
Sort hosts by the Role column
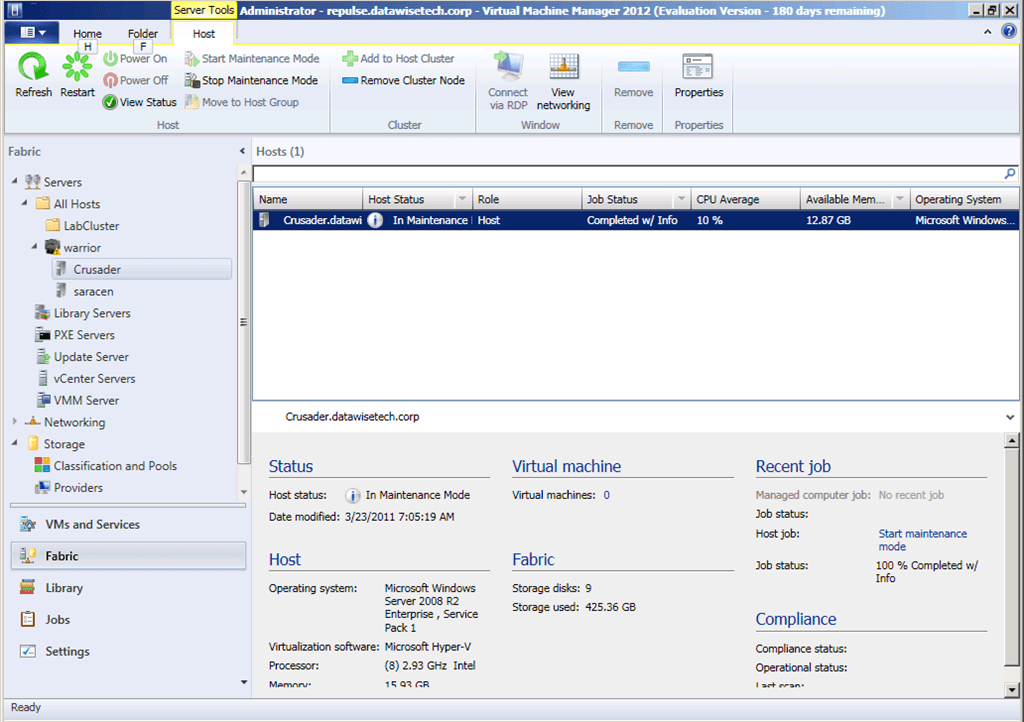[x=526, y=199]
